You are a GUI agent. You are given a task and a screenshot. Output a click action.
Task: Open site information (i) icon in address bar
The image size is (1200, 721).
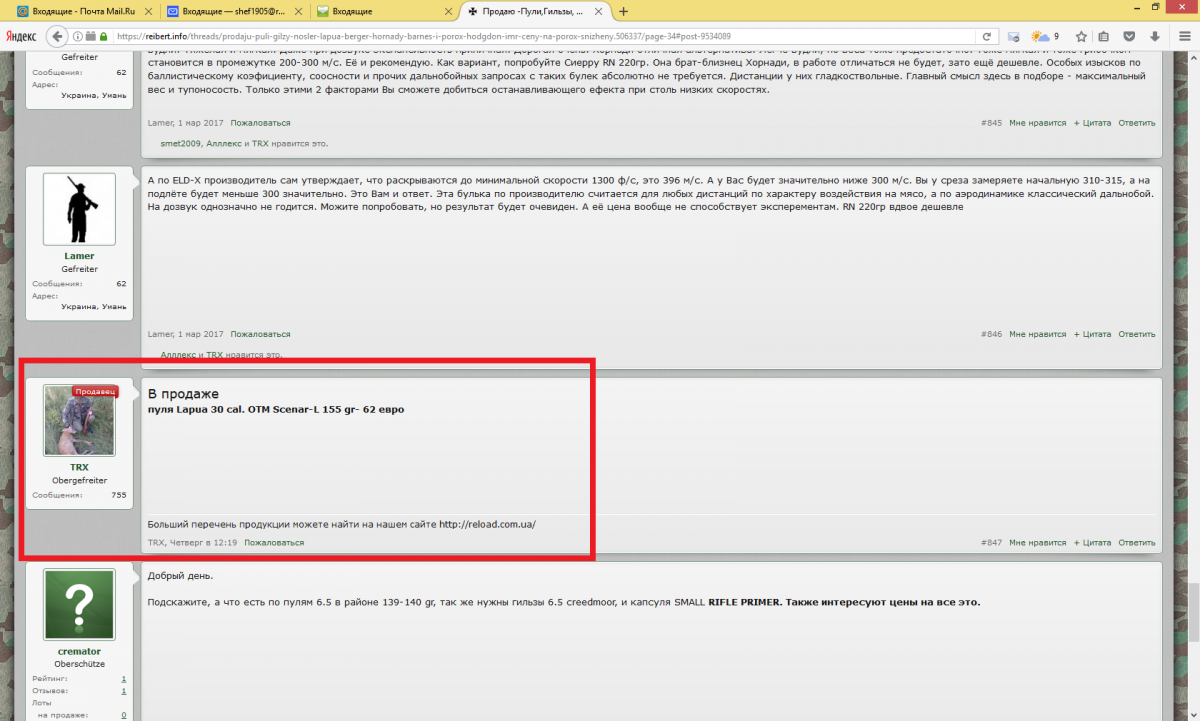pyautogui.click(x=76, y=36)
